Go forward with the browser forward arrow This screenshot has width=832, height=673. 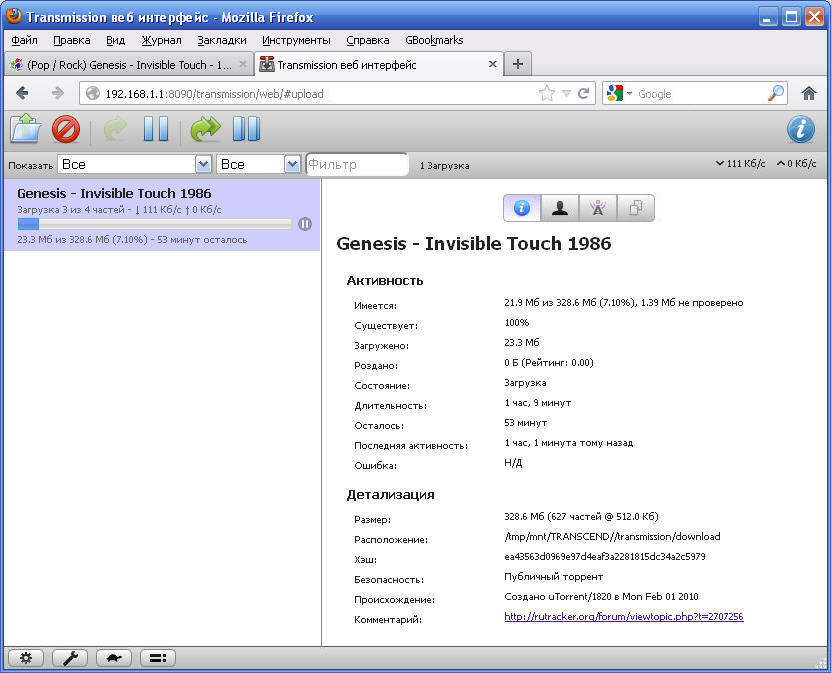57,93
